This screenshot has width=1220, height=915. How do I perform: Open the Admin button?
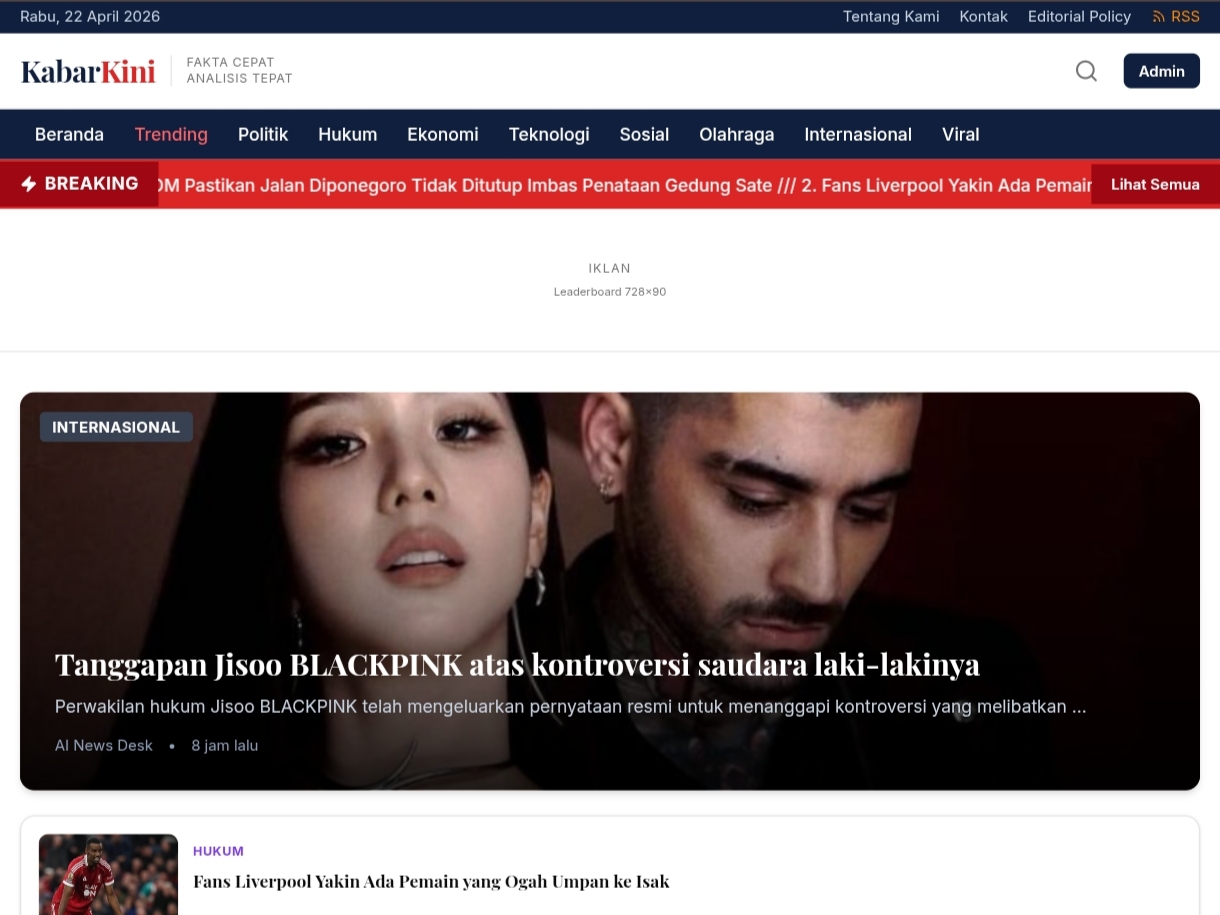[x=1161, y=71]
